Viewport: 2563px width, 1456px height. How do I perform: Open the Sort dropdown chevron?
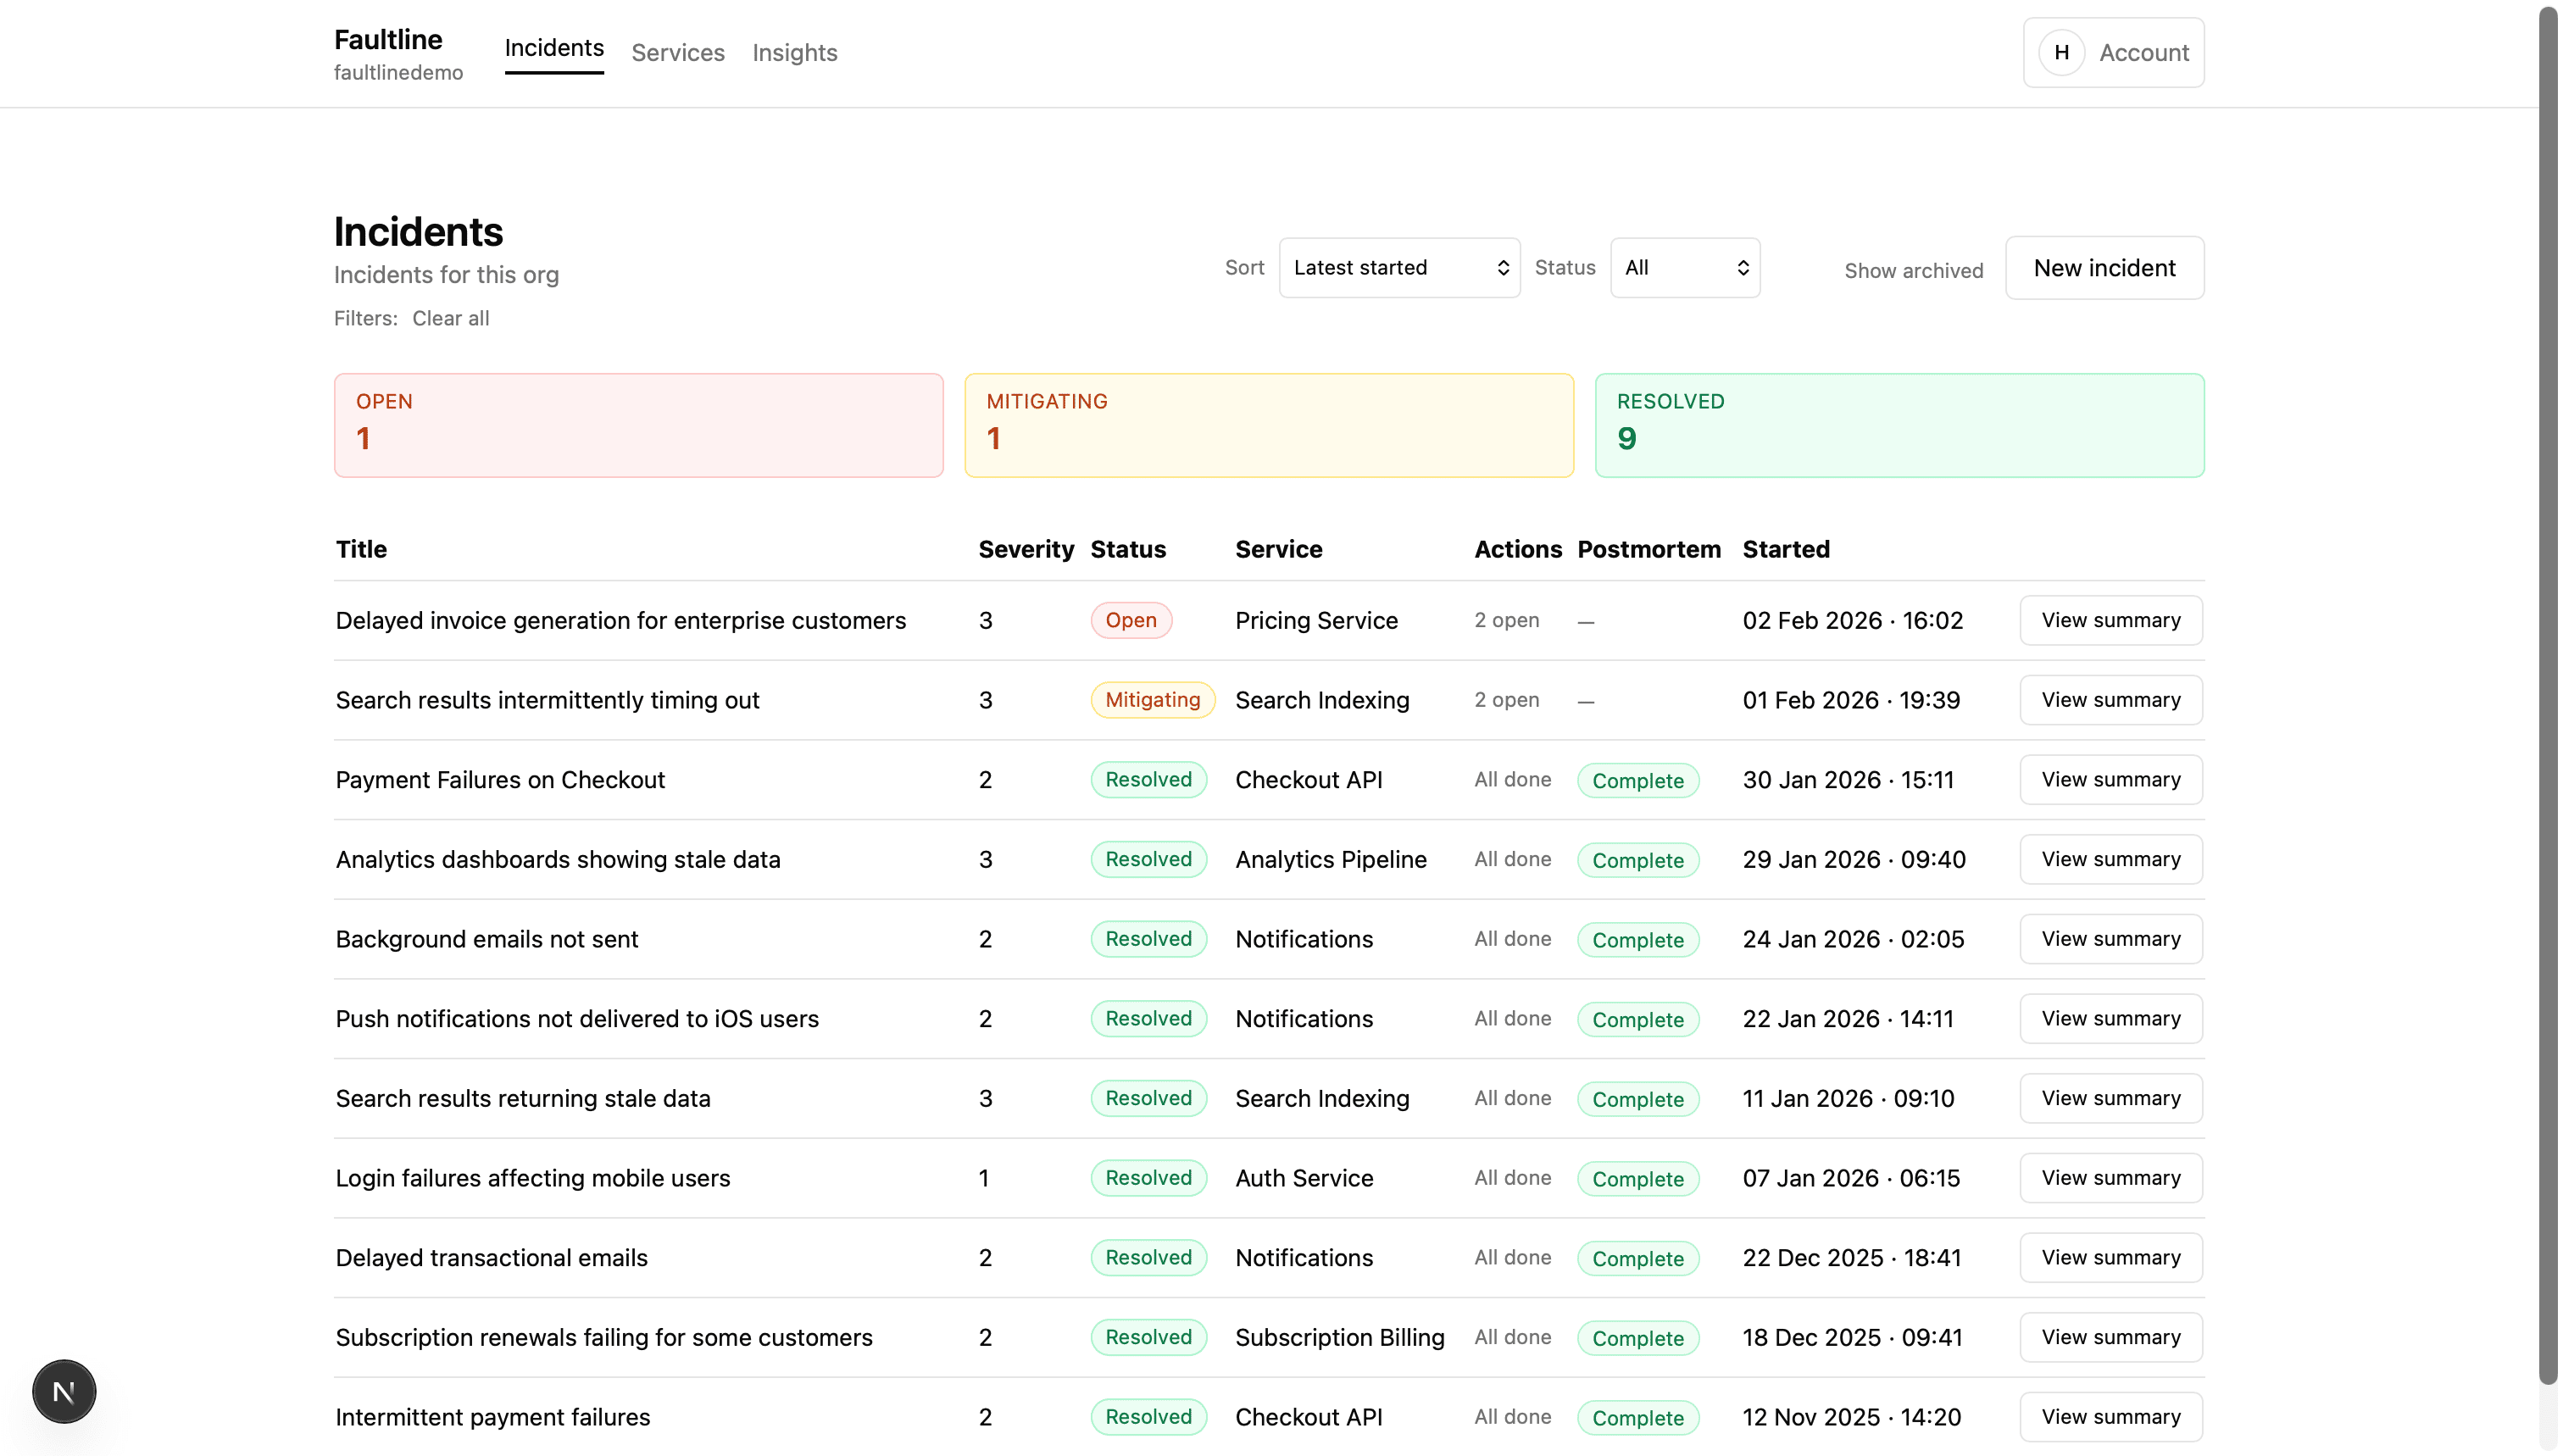(x=1502, y=267)
